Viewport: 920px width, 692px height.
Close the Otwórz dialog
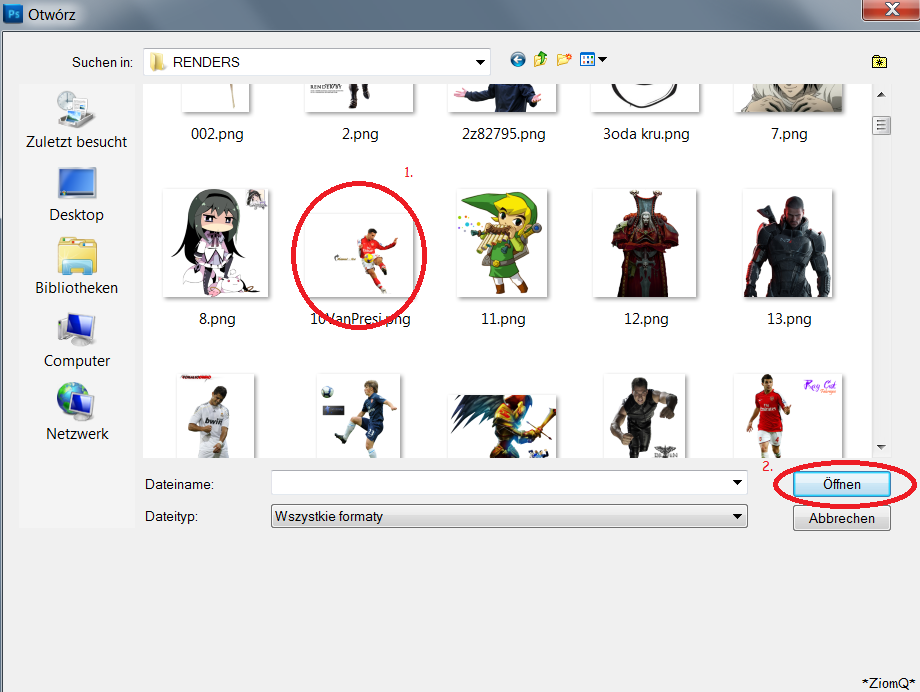(x=891, y=10)
